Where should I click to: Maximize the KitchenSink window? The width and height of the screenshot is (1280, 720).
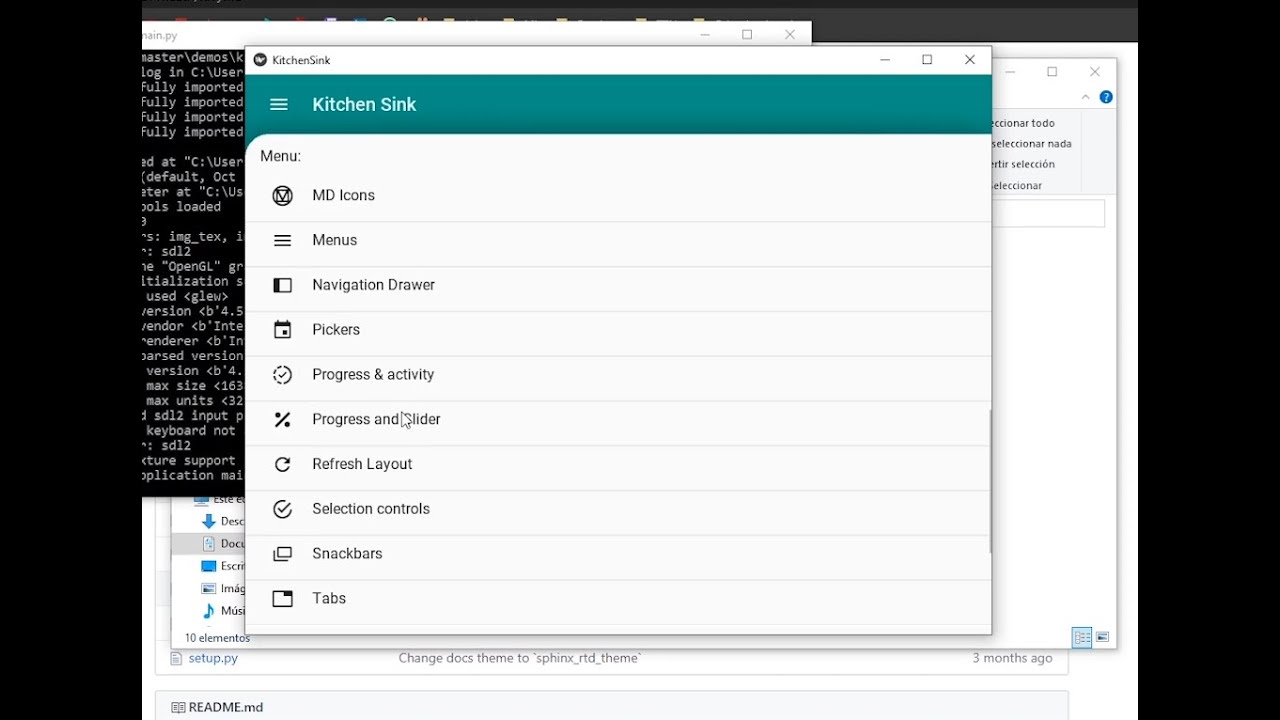[927, 60]
